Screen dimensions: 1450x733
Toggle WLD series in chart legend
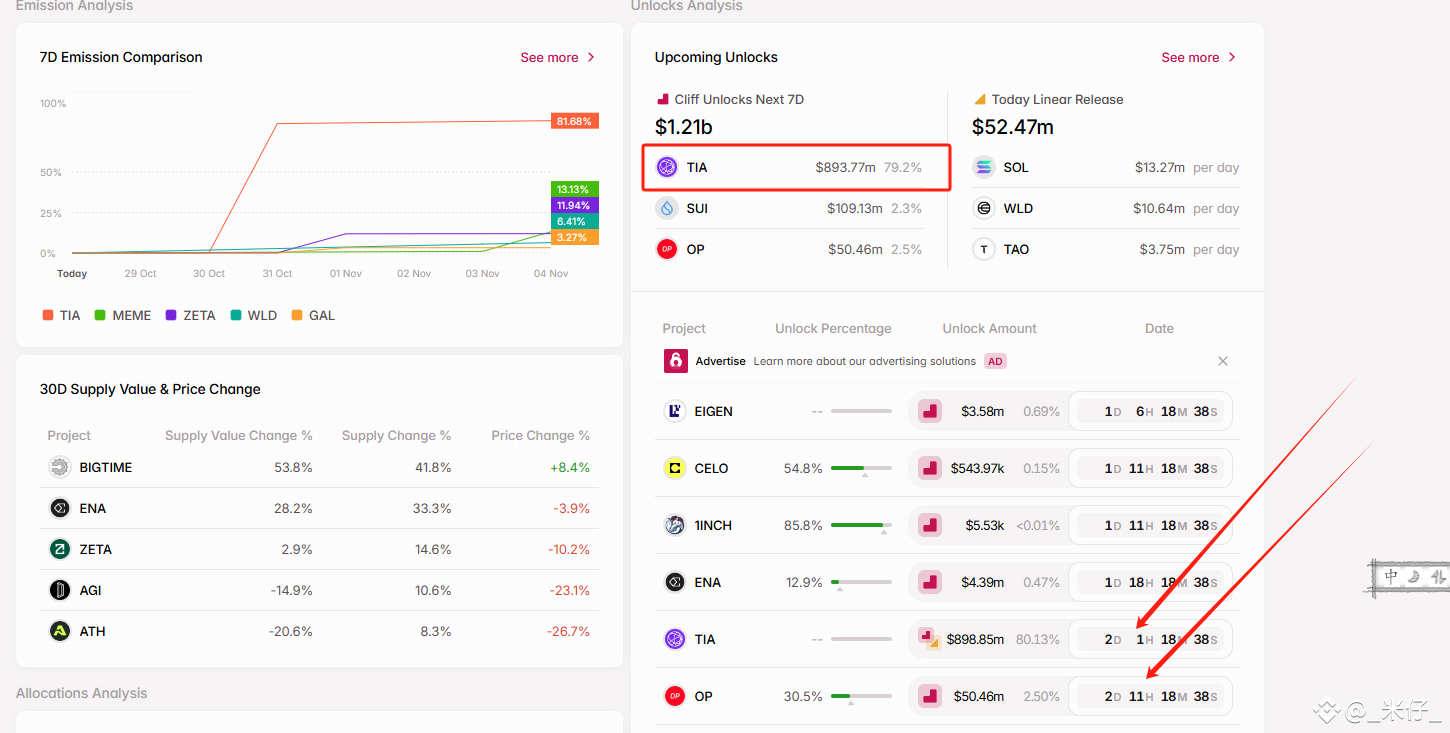coord(254,315)
